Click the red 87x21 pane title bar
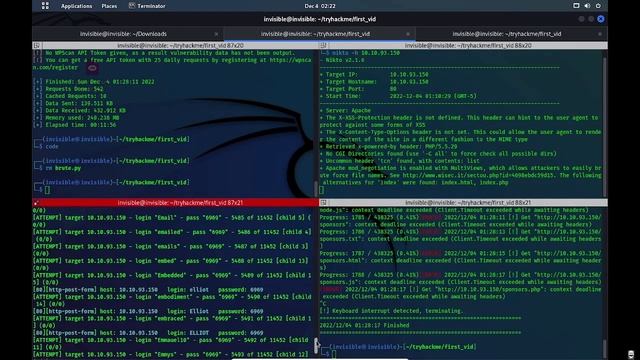Viewport: 640px width, 360px height. tap(180, 202)
